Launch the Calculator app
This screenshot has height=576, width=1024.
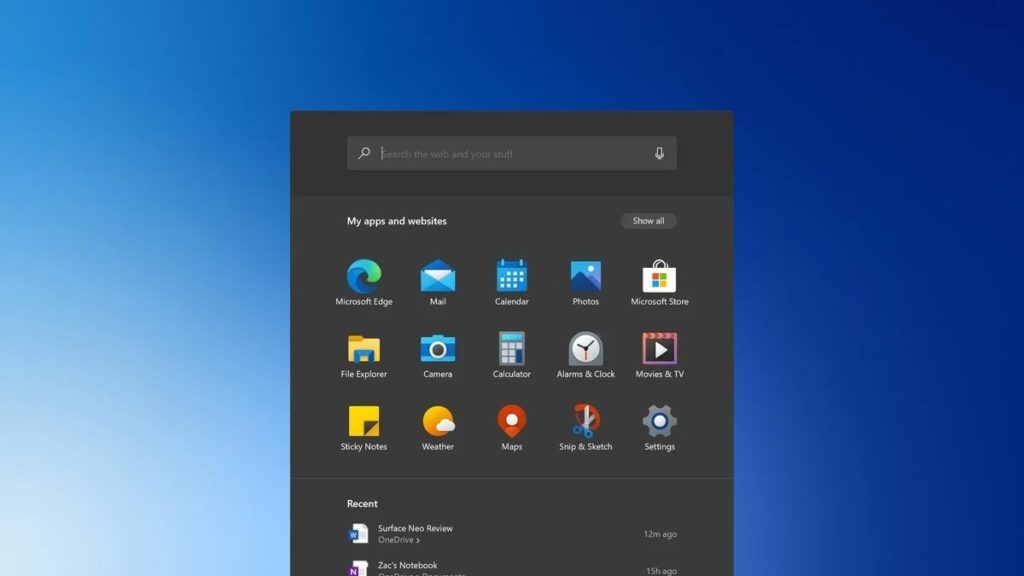pyautogui.click(x=511, y=351)
